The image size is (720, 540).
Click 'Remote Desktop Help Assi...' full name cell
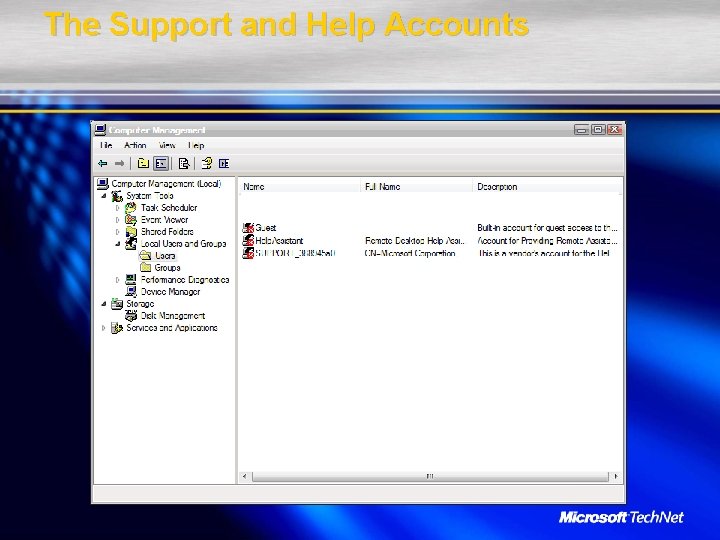415,240
